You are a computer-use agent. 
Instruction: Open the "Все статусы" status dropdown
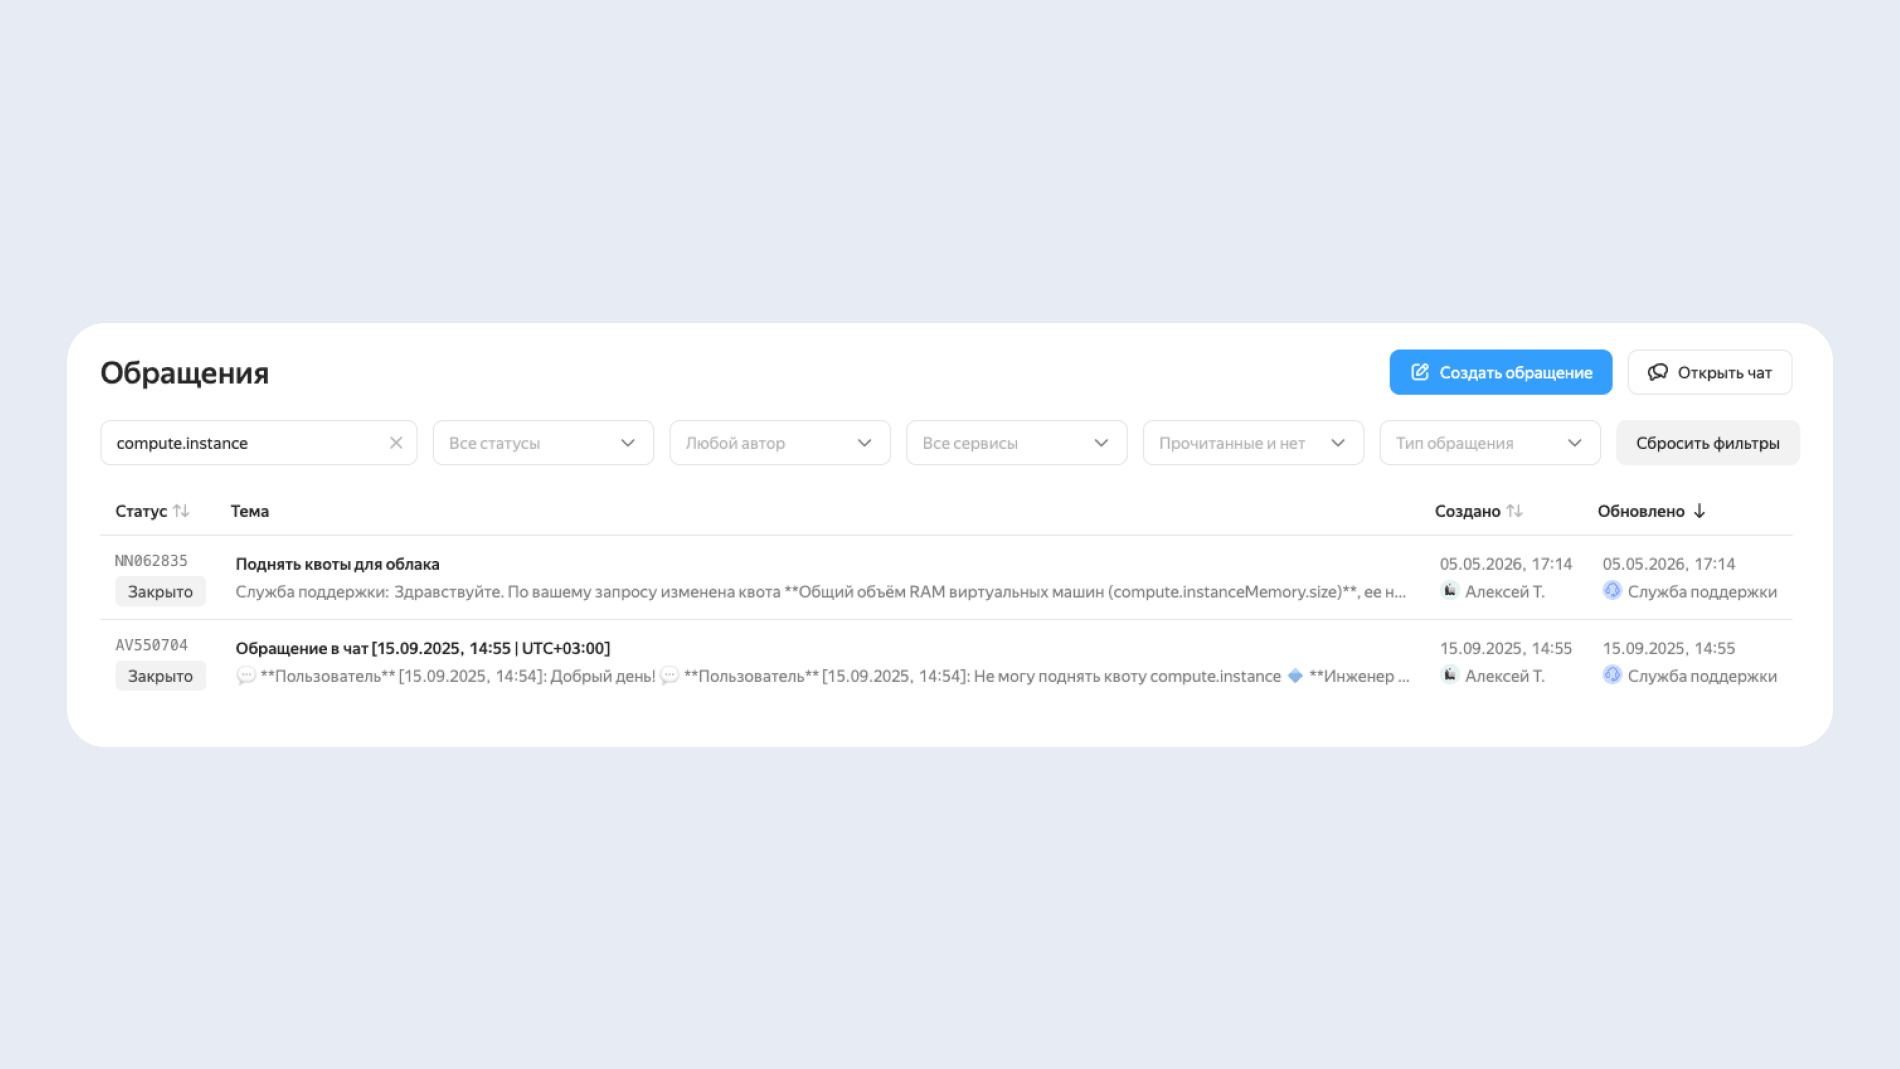(543, 443)
